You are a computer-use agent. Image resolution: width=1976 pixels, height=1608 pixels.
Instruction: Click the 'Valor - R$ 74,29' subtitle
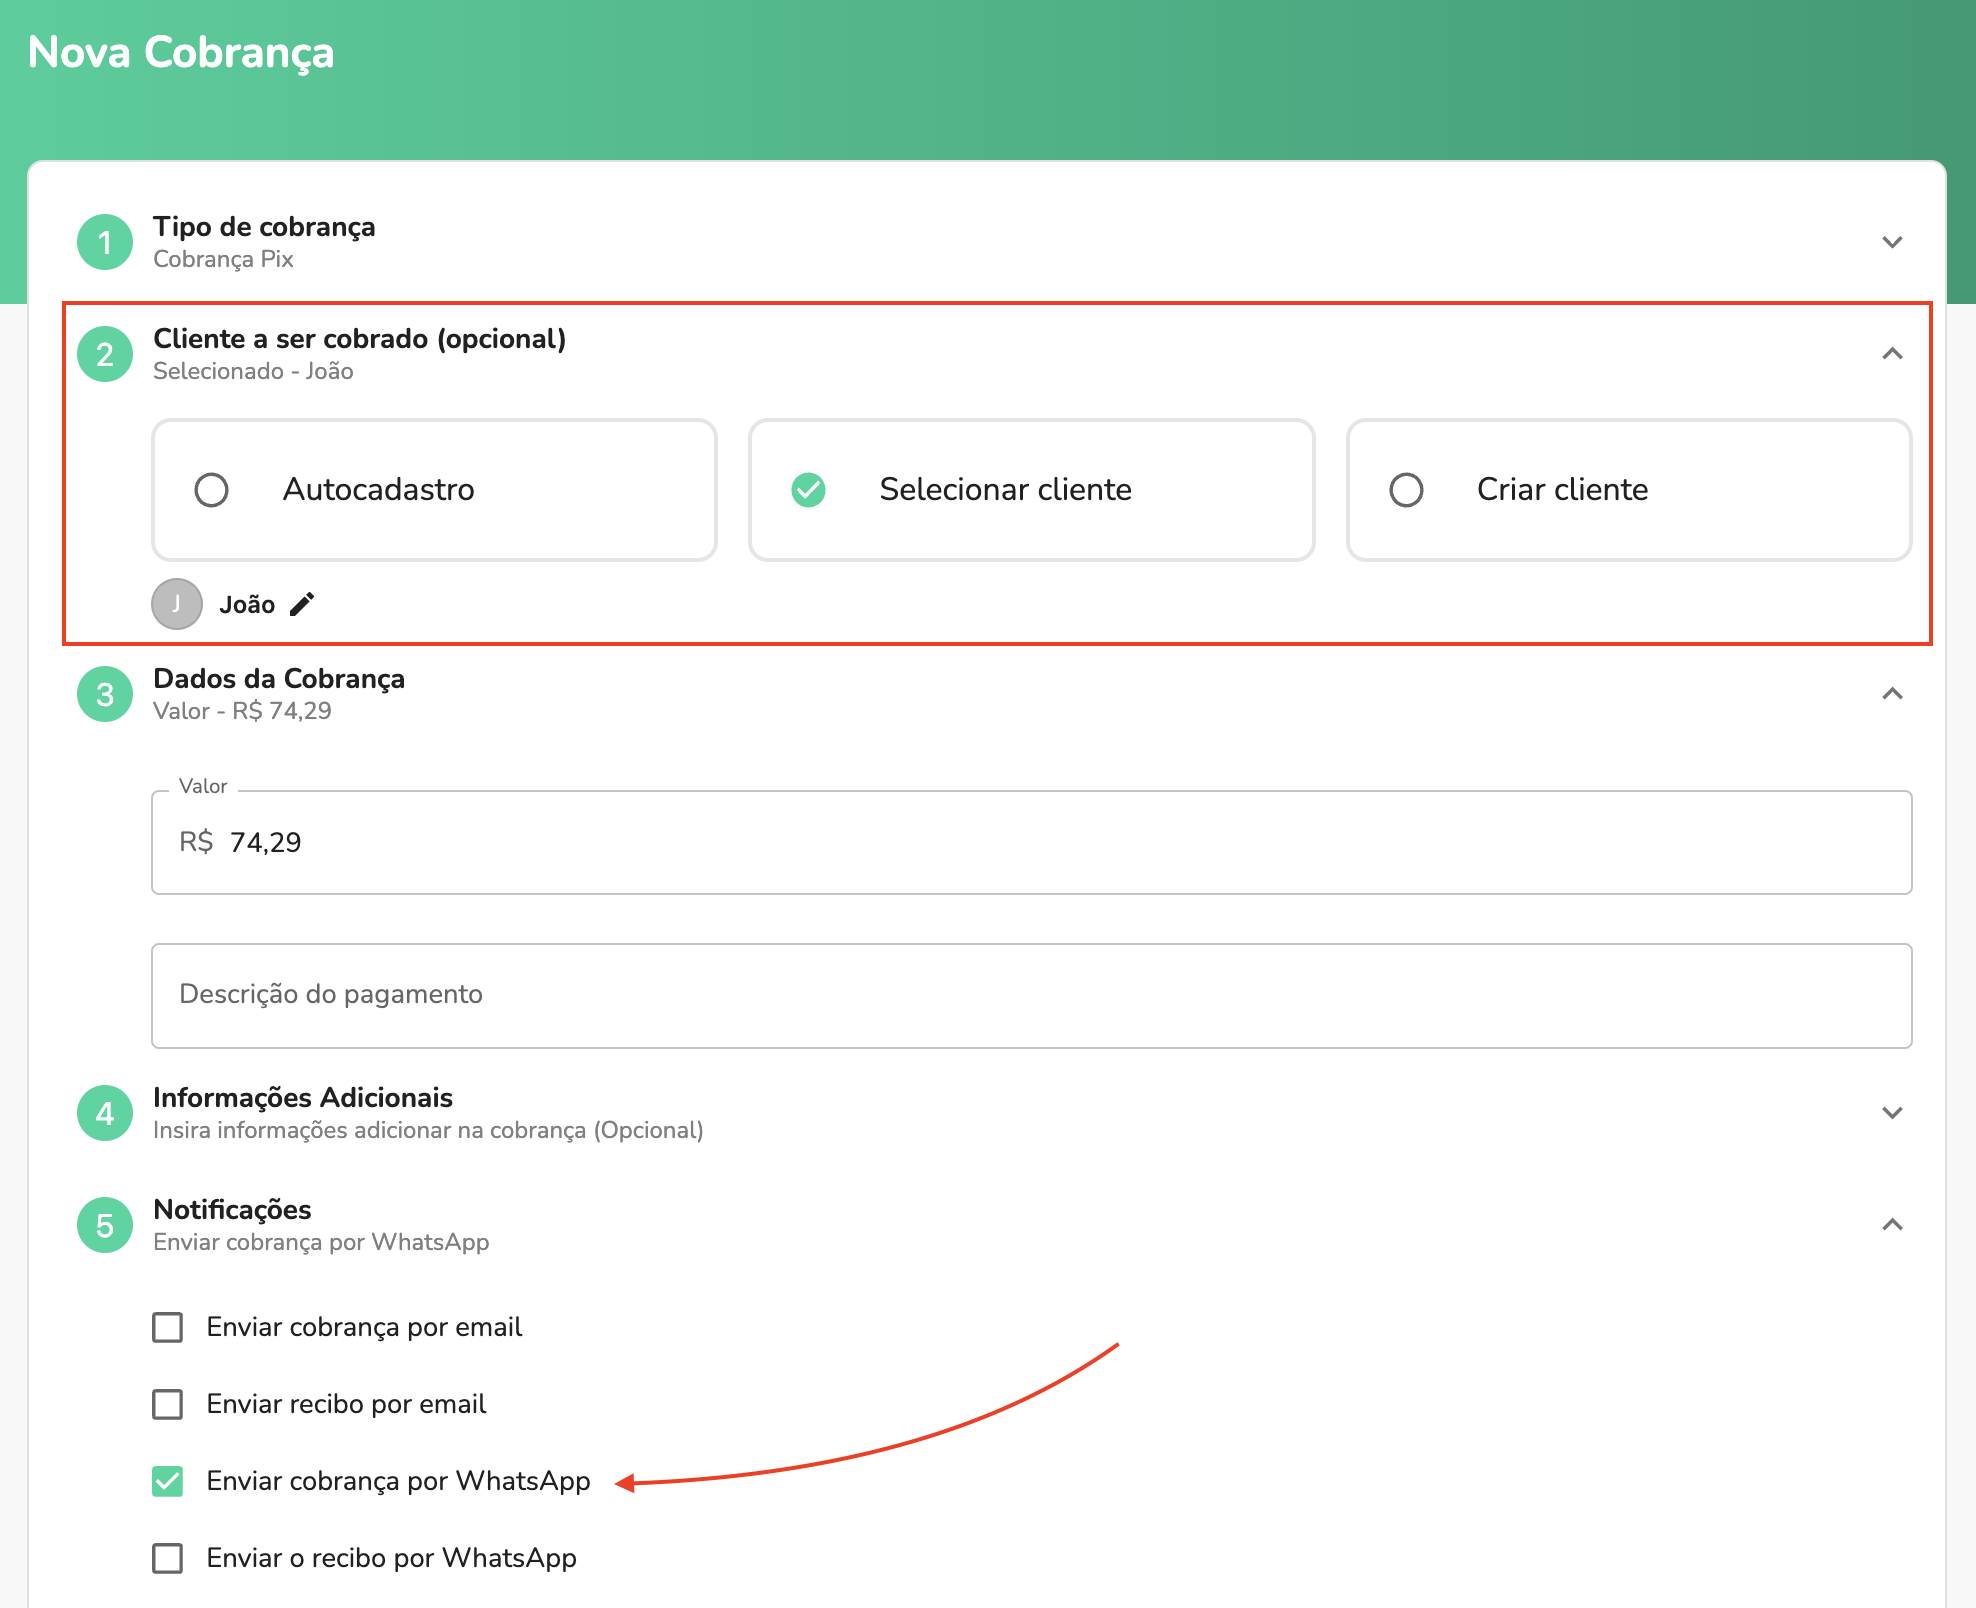(x=242, y=711)
